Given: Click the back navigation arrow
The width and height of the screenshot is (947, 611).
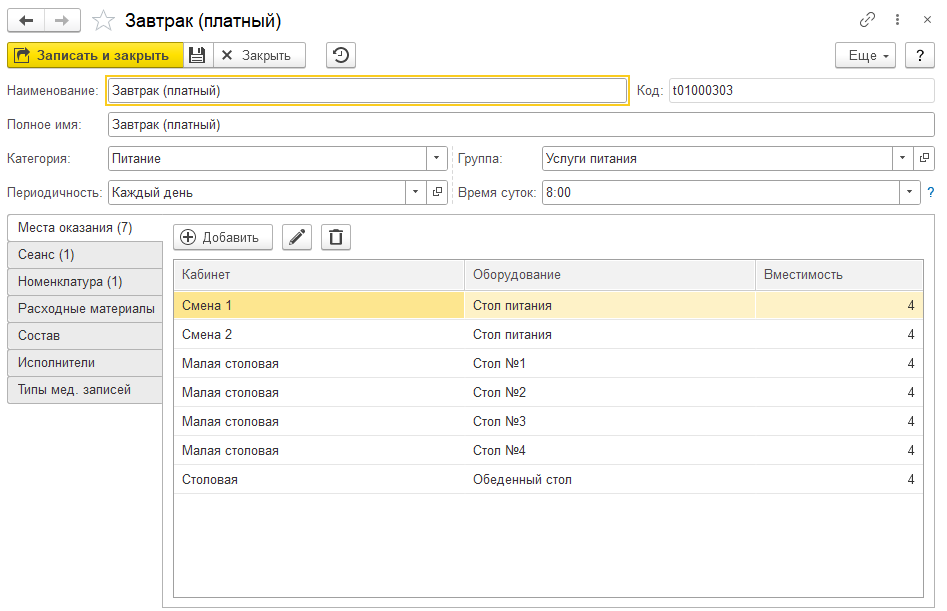Looking at the screenshot, I should coord(27,20).
